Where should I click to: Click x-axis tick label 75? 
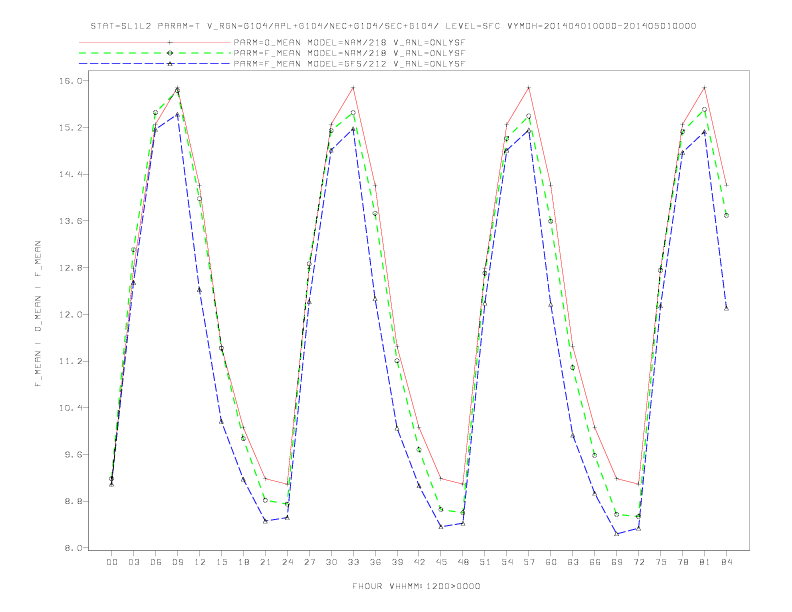tap(661, 562)
